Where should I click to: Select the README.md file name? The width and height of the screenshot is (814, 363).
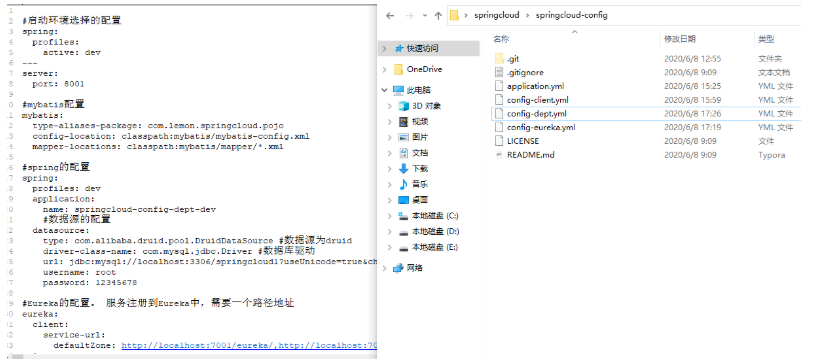coord(531,155)
